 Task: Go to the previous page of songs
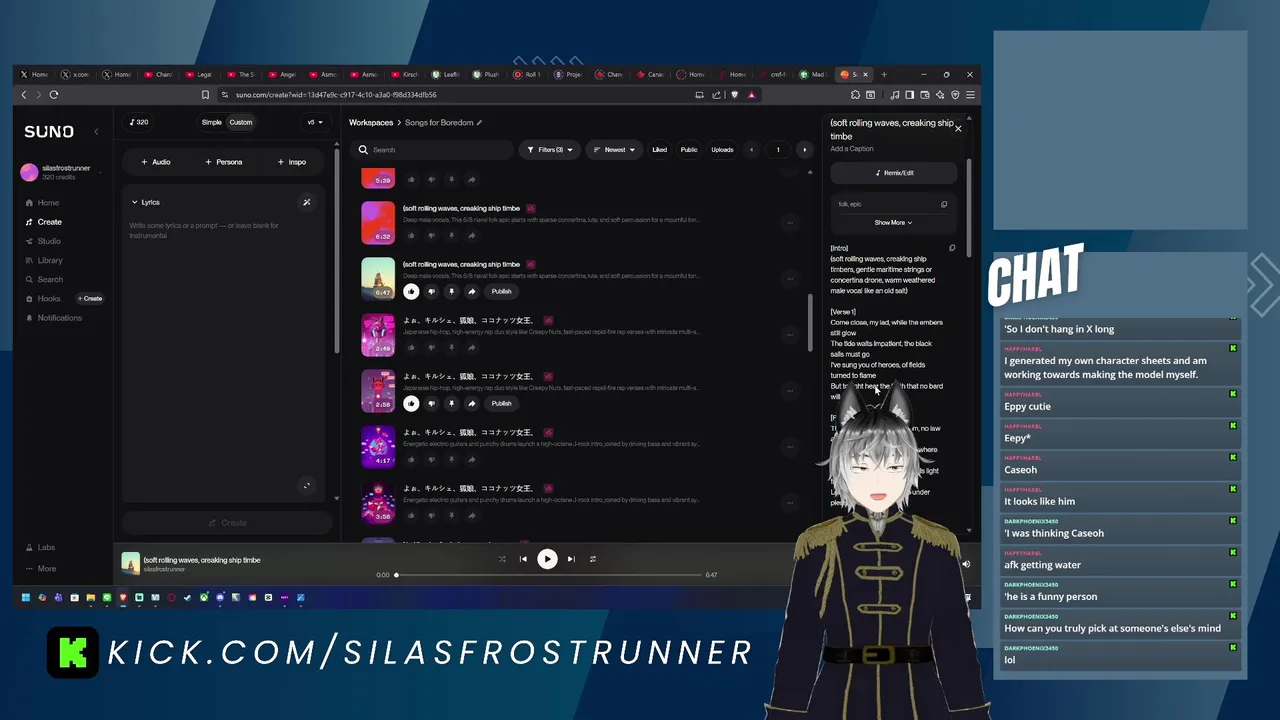[x=752, y=150]
